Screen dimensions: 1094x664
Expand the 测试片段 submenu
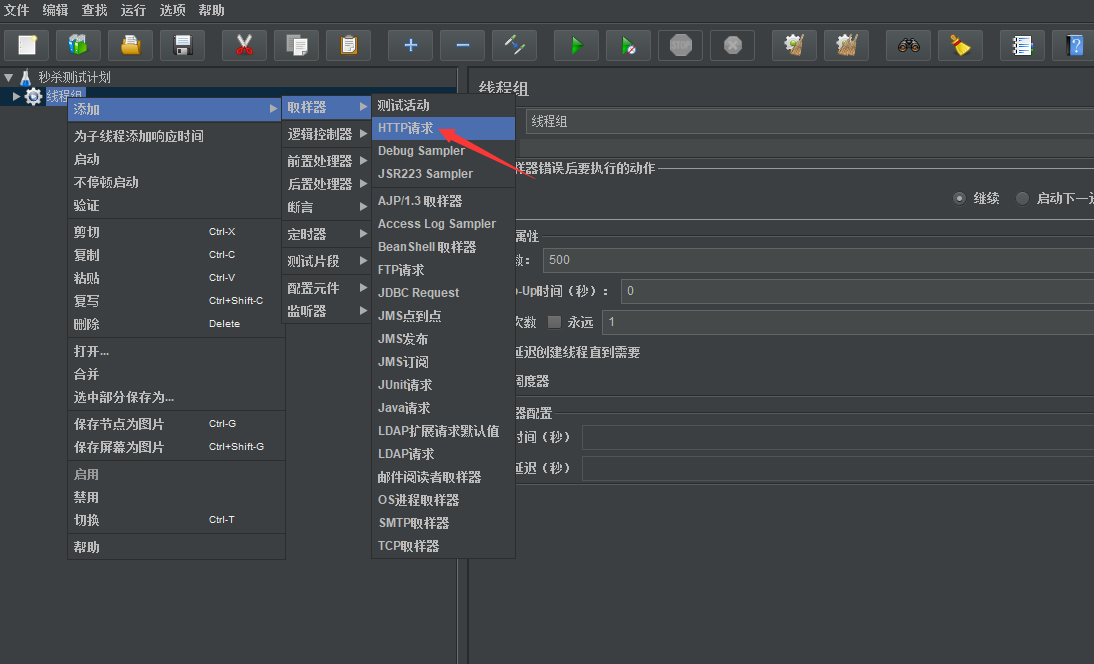click(327, 261)
